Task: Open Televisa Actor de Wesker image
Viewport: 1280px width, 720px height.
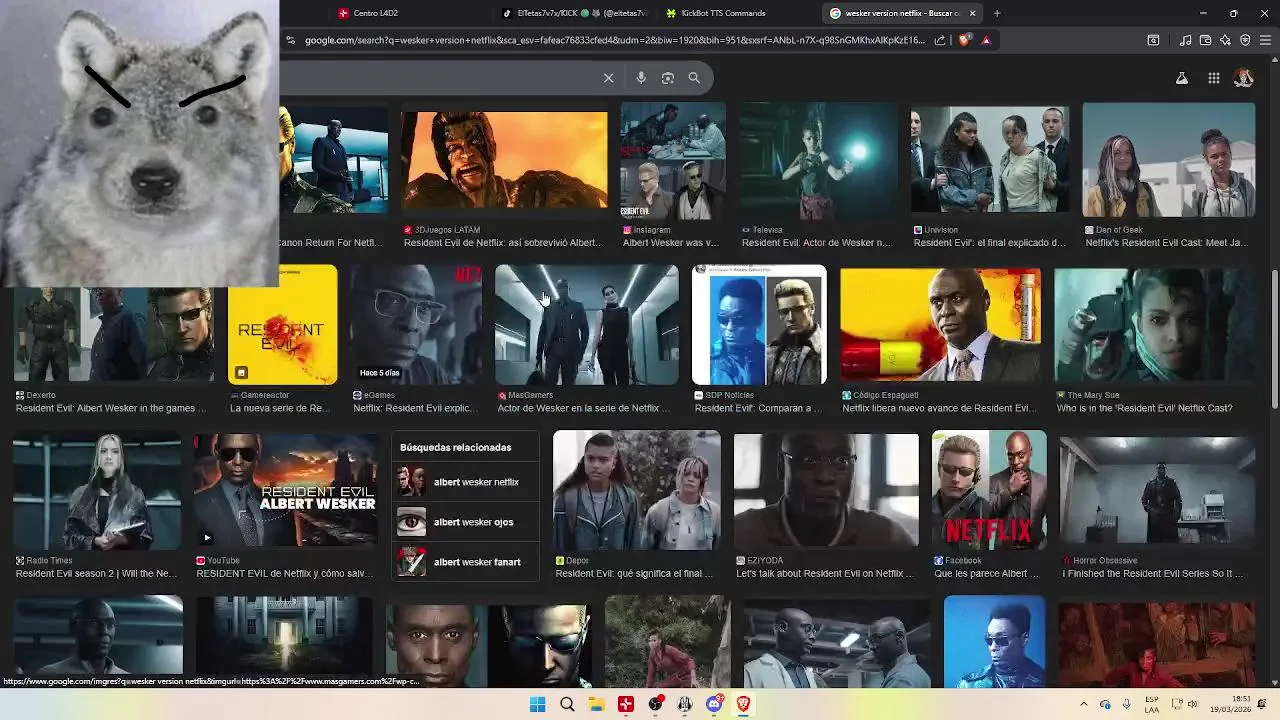Action: (x=819, y=160)
